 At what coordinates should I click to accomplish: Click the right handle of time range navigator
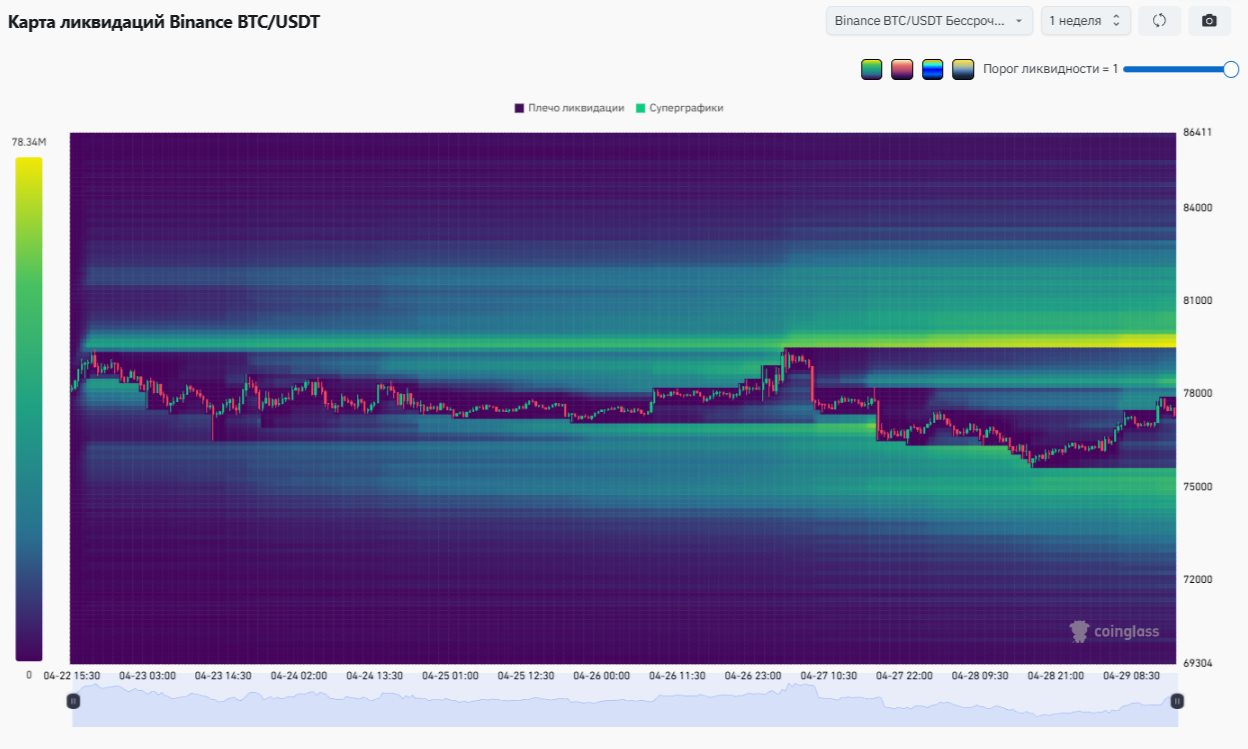tap(1177, 701)
